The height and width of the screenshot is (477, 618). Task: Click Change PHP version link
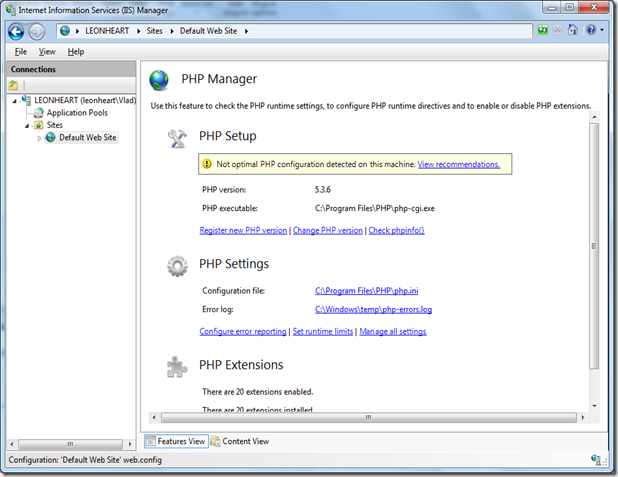[328, 231]
